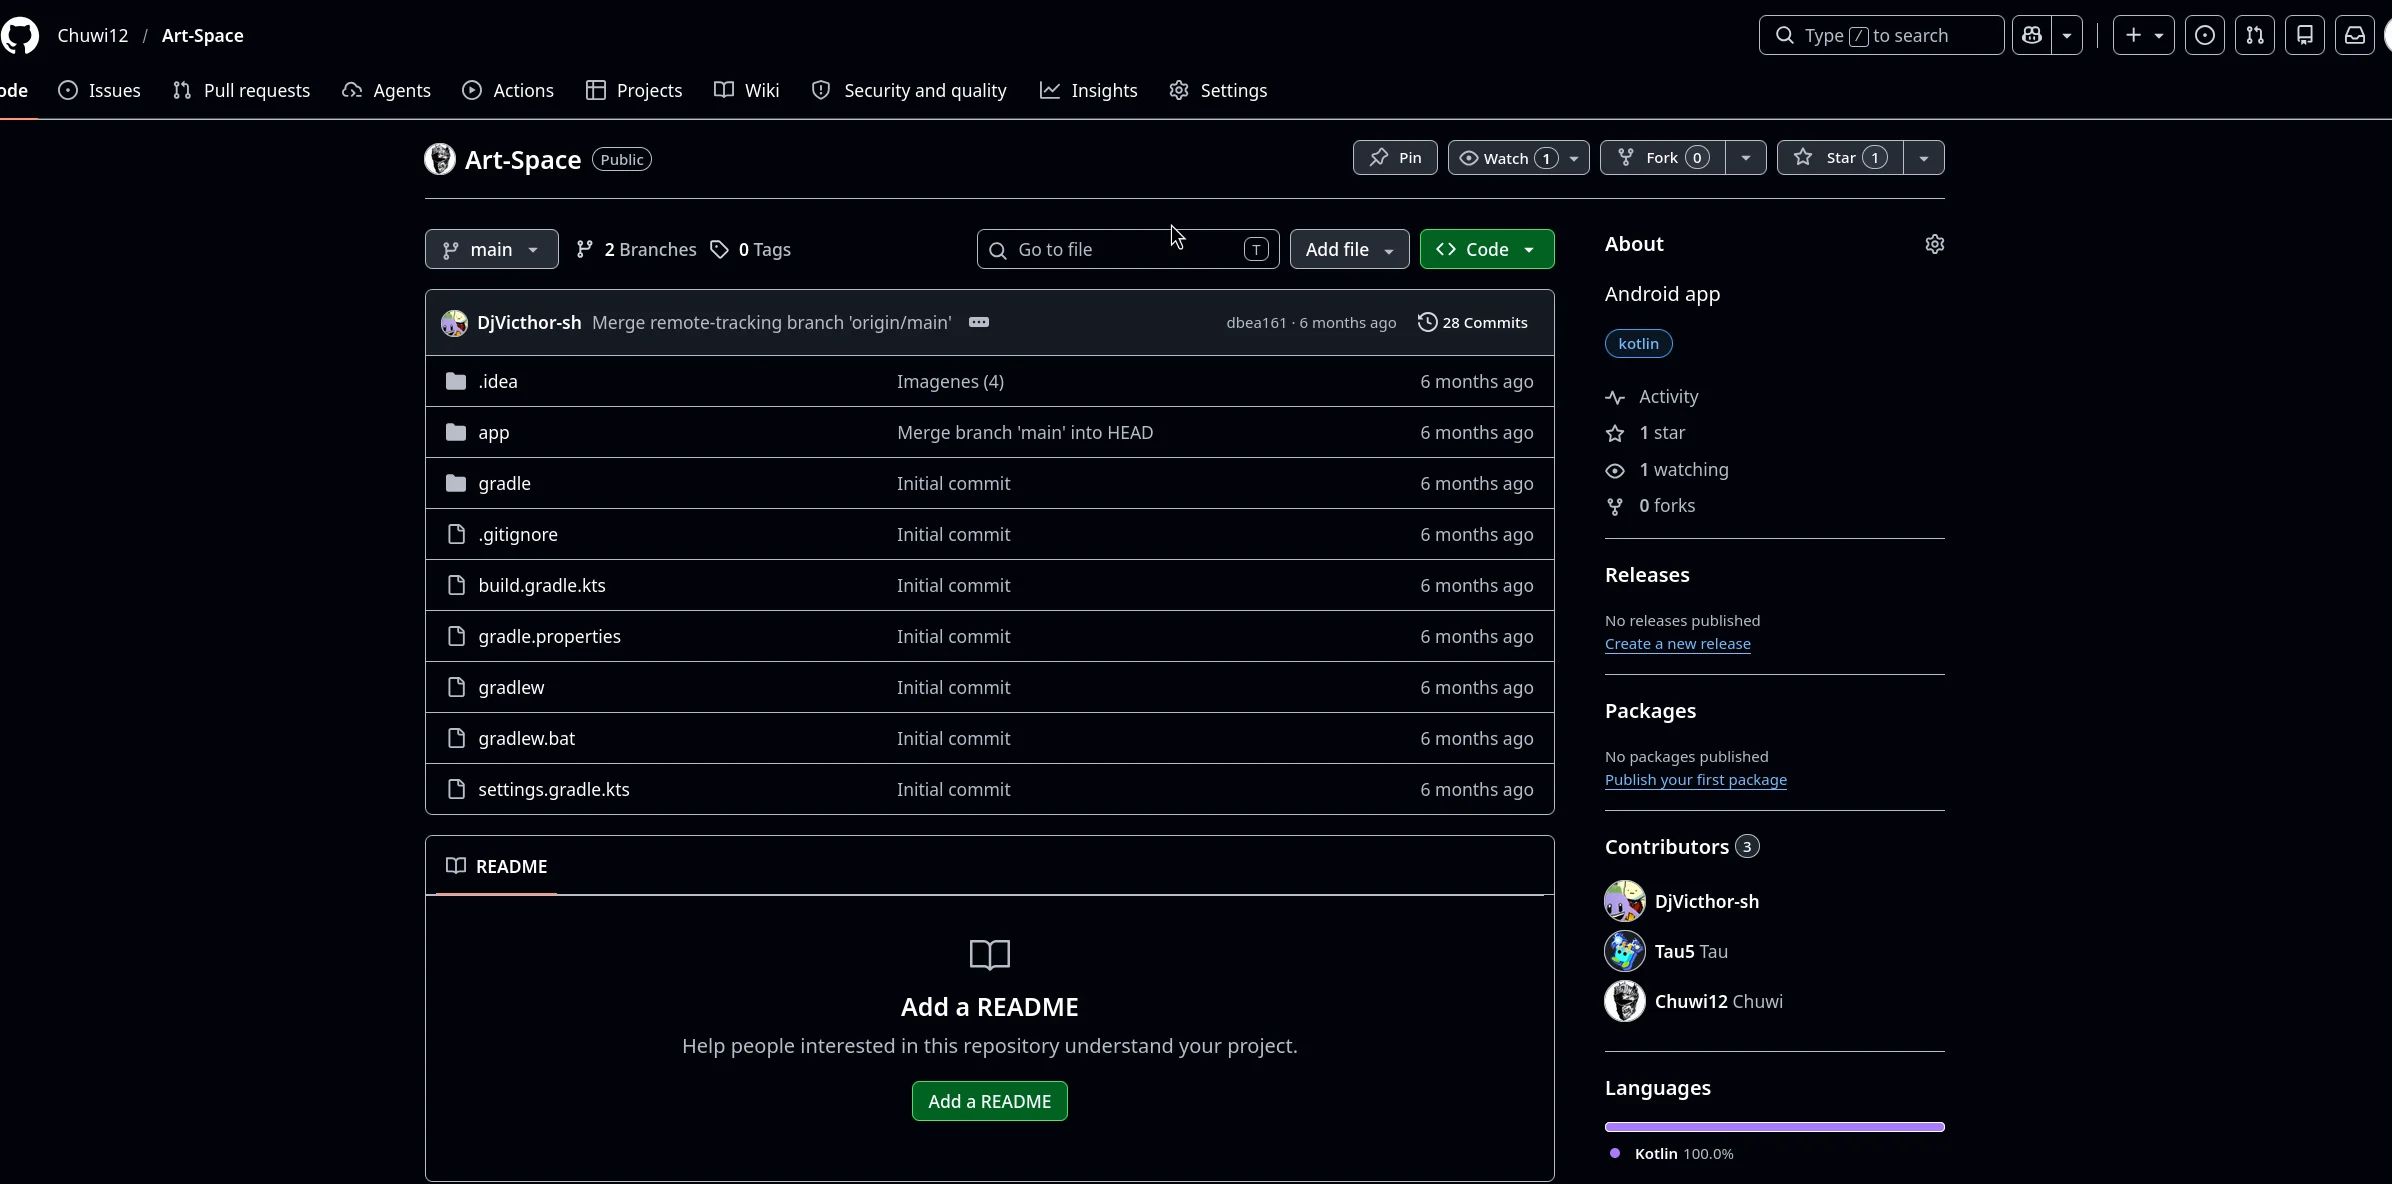Open repository Settings tab
This screenshot has width=2392, height=1184.
pos(1218,90)
